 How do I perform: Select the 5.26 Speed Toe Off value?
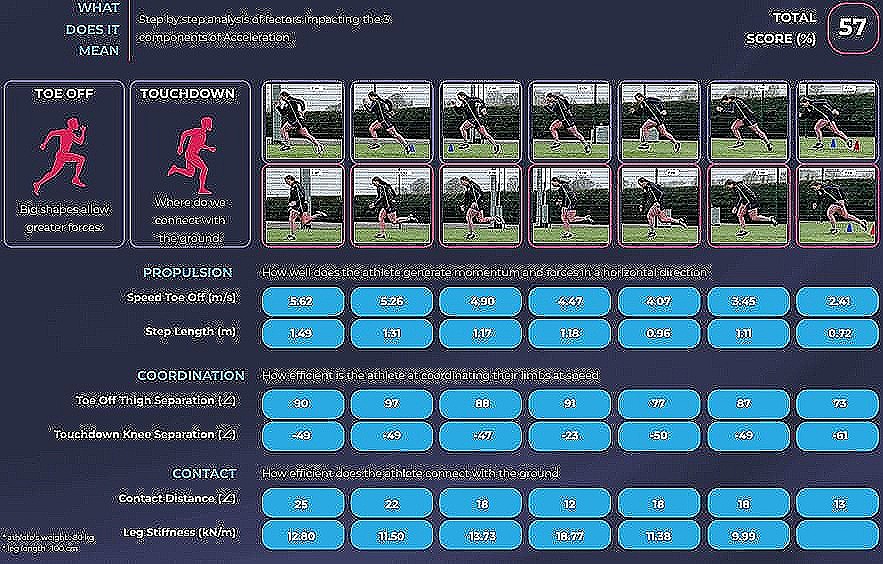pyautogui.click(x=392, y=301)
